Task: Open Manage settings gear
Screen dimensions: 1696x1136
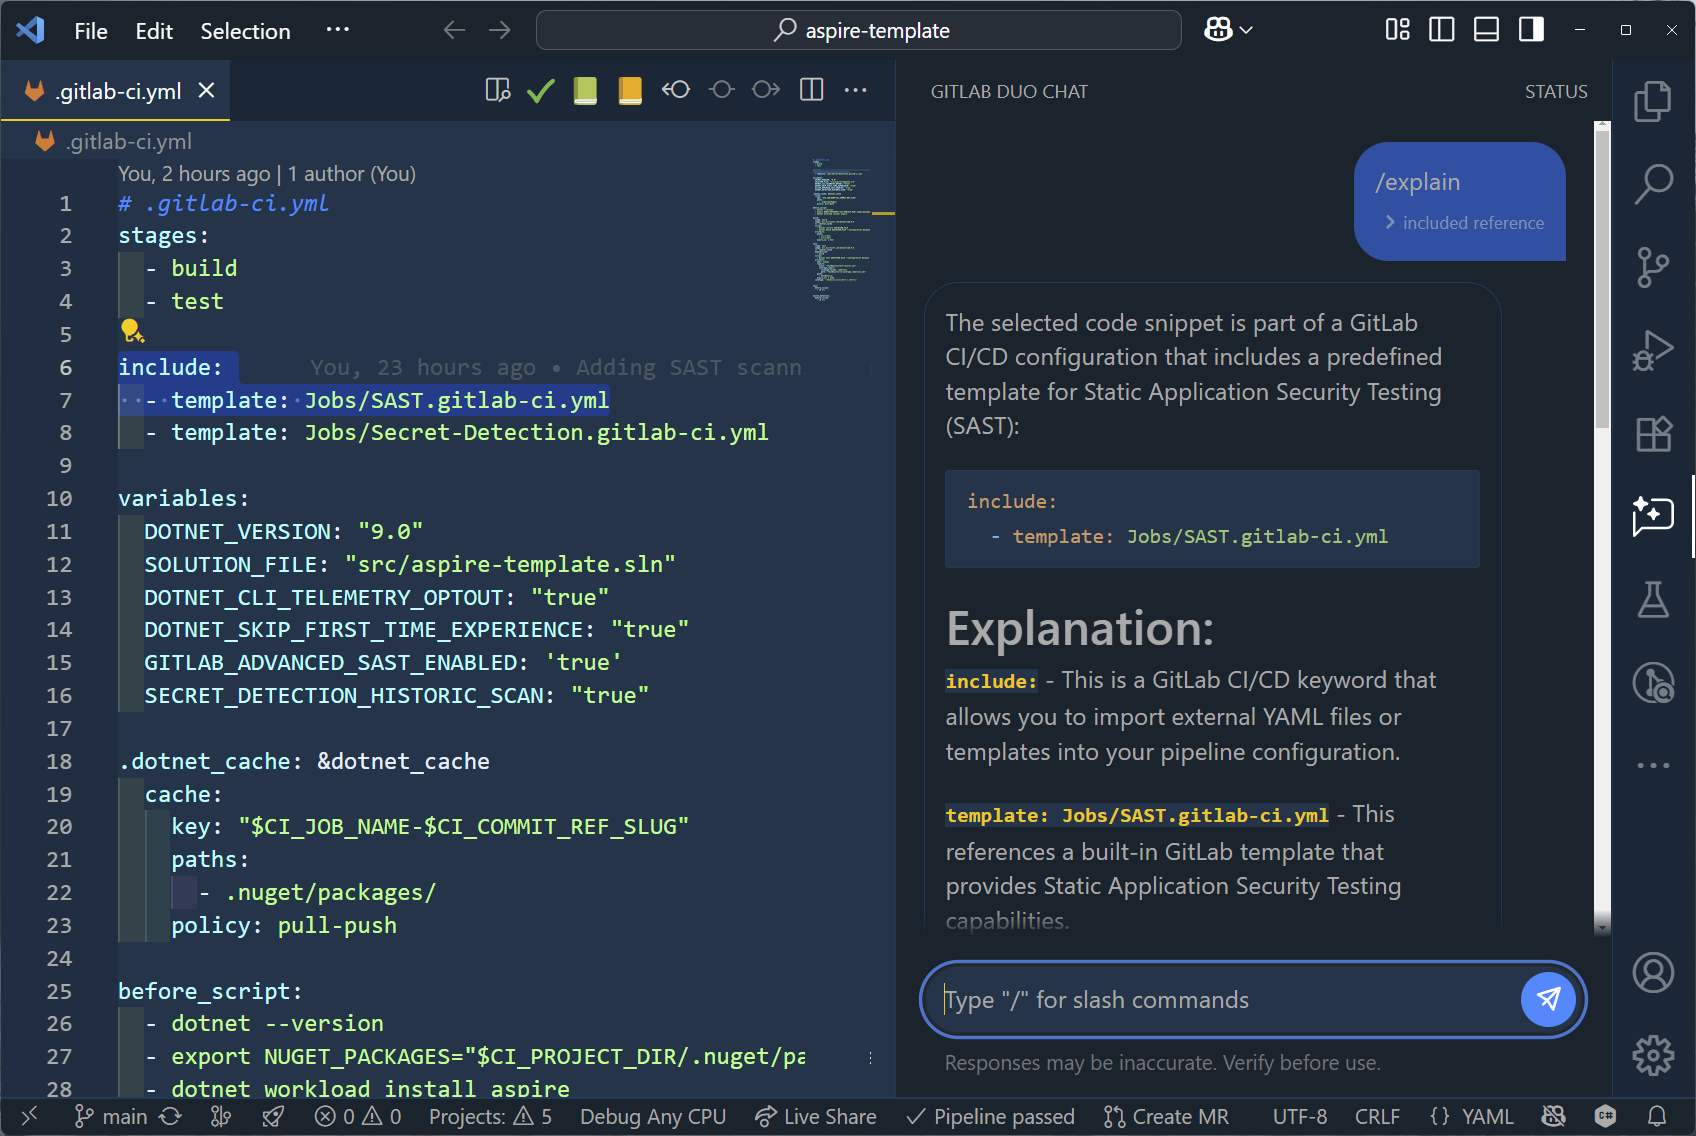Action: click(1653, 1055)
